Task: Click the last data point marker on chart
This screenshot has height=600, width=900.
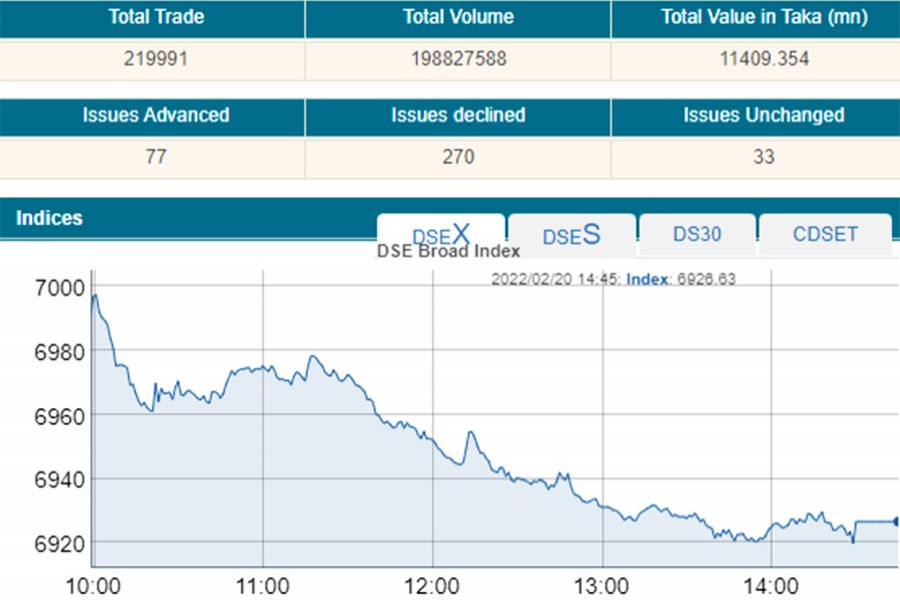Action: (x=895, y=521)
